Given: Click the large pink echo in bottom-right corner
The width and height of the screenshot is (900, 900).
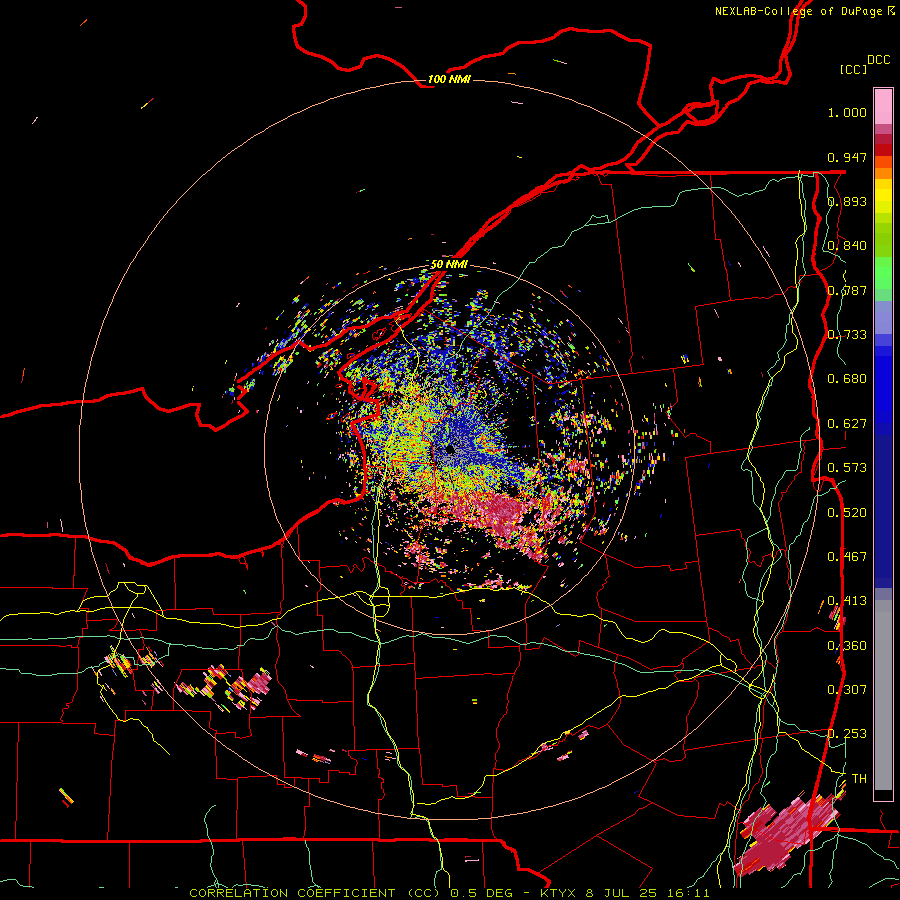Looking at the screenshot, I should pos(786,833).
